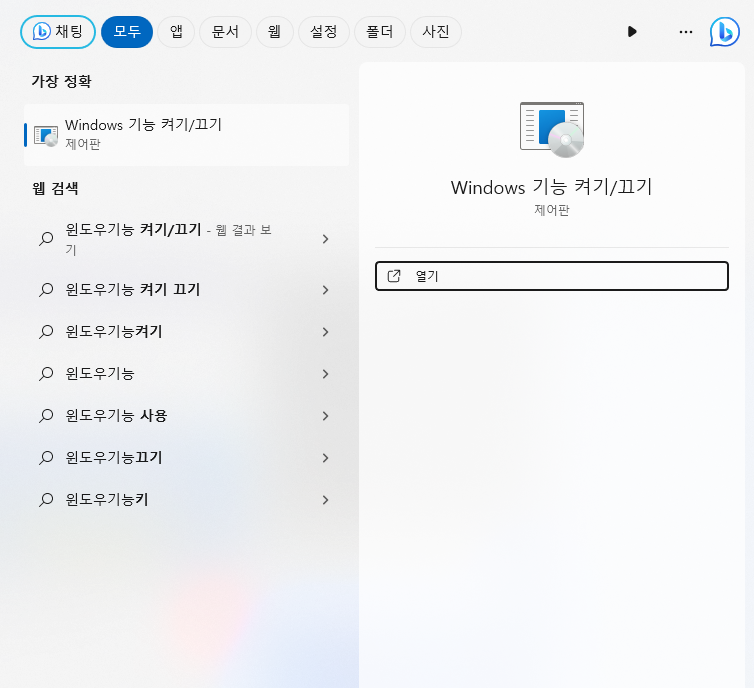
Task: Switch to the 설정 filter tab
Action: 324,32
